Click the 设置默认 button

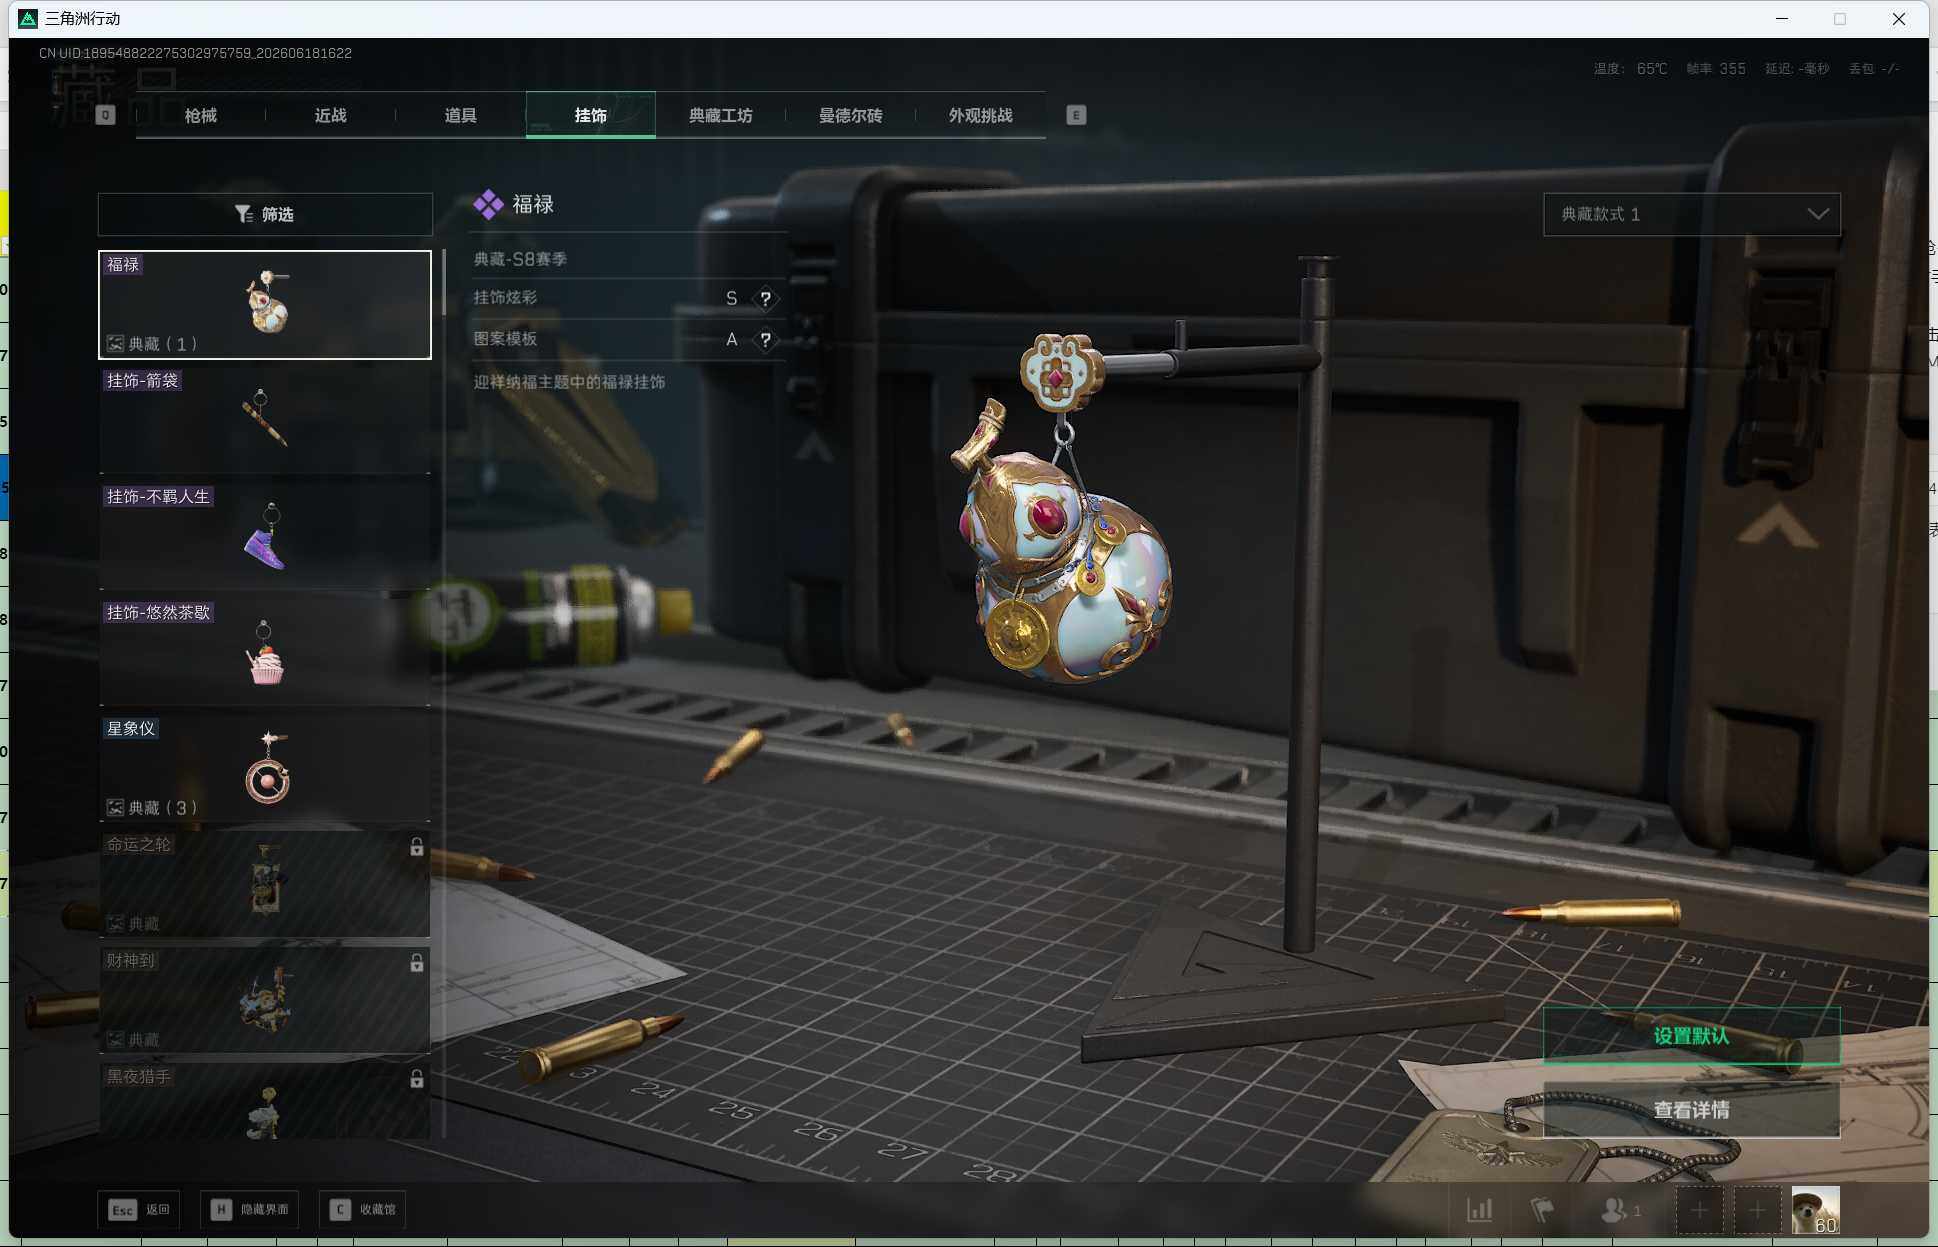point(1692,1036)
